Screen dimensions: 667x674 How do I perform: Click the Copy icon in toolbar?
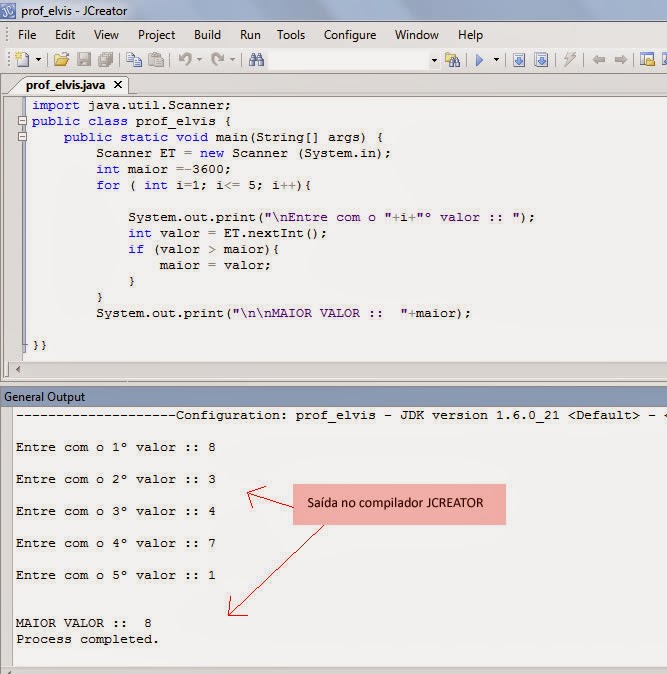134,59
